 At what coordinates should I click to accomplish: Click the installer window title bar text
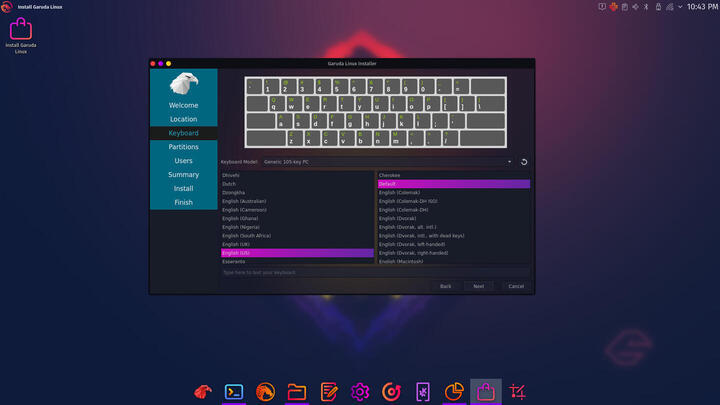tap(352, 63)
